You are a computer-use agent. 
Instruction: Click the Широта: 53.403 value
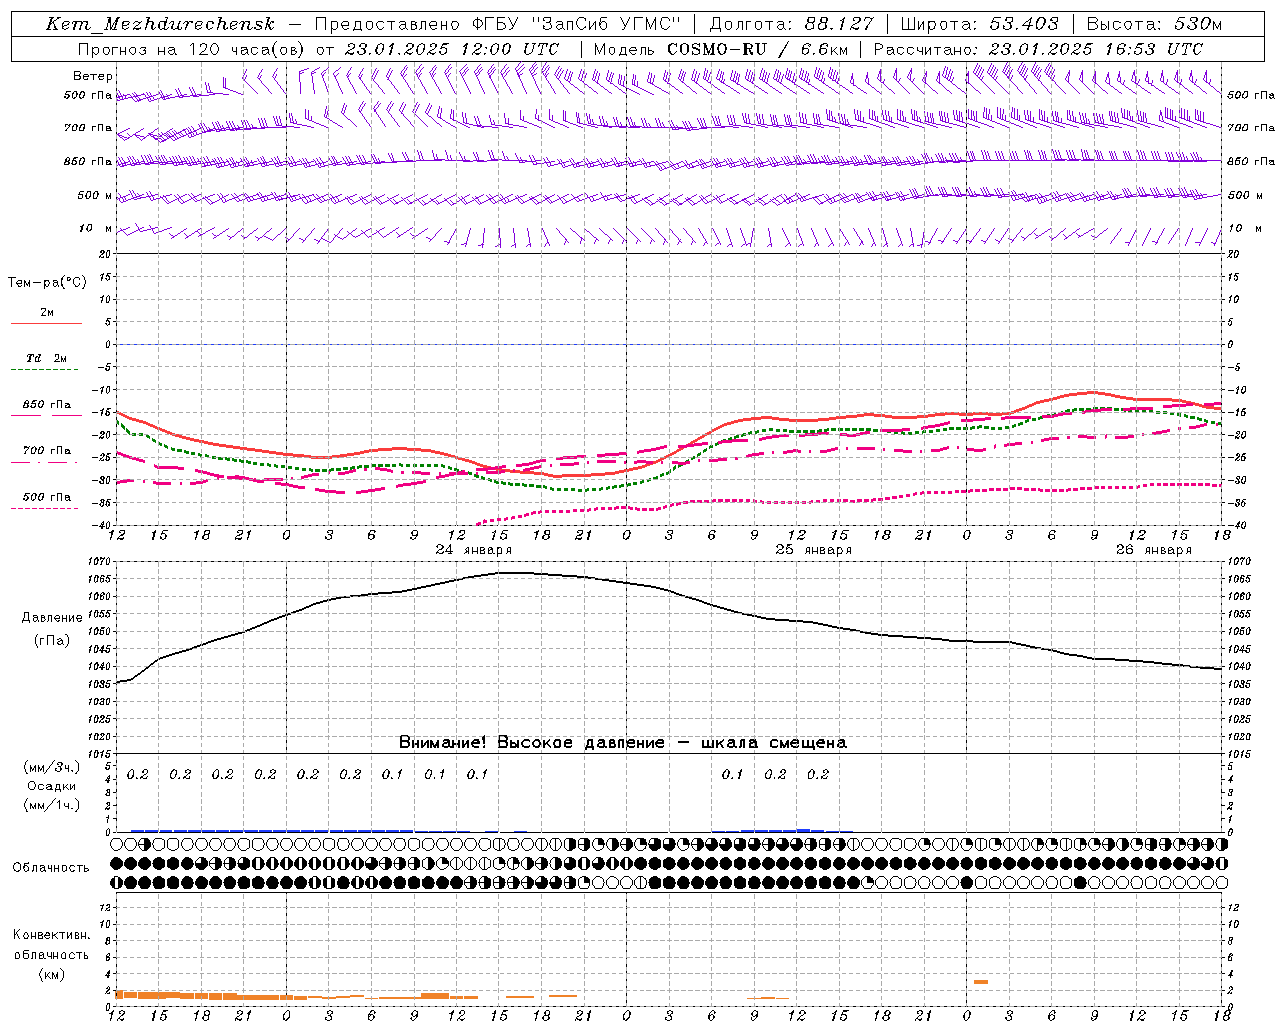[980, 24]
